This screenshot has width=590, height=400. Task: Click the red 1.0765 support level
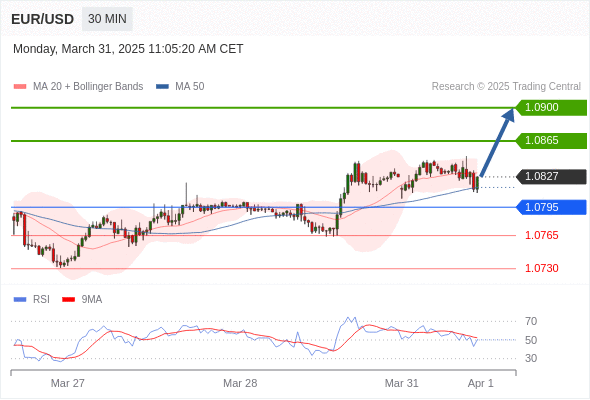(x=542, y=236)
